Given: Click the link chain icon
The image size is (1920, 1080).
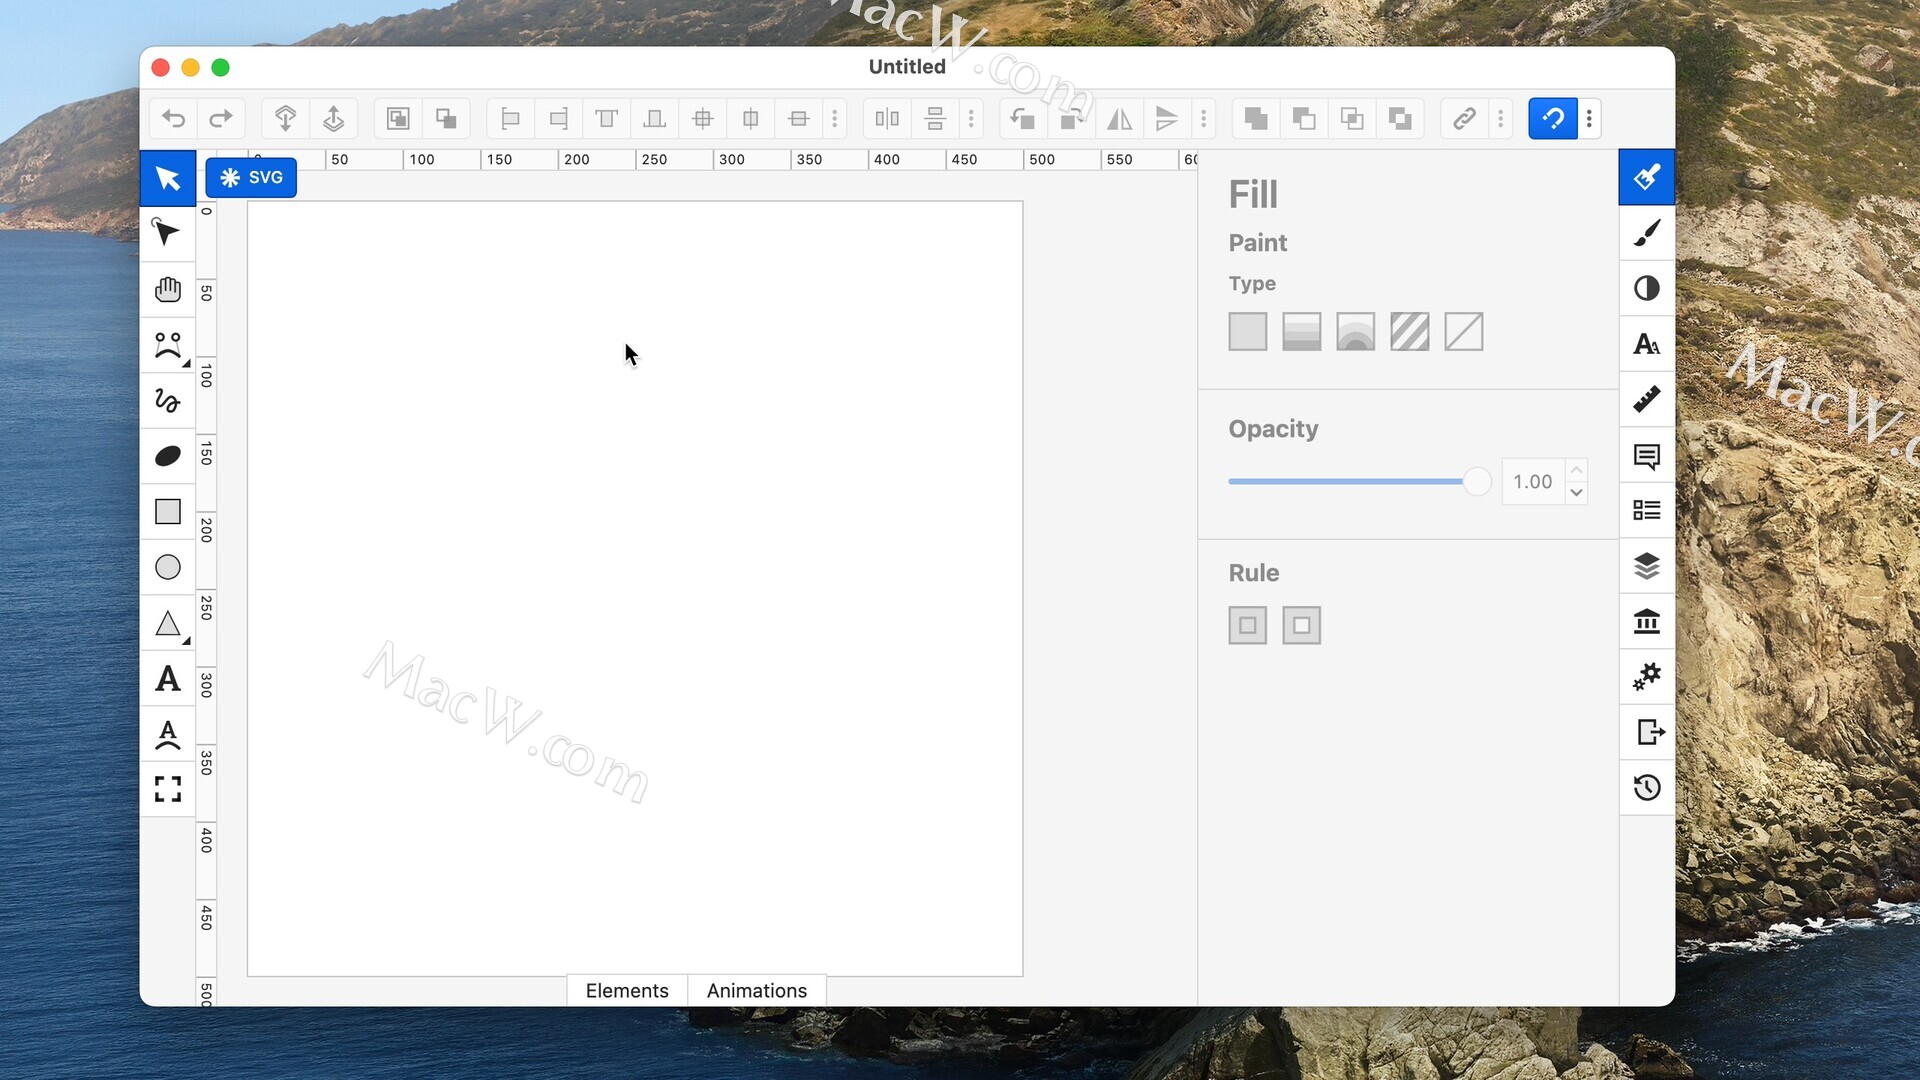Looking at the screenshot, I should coord(1464,119).
